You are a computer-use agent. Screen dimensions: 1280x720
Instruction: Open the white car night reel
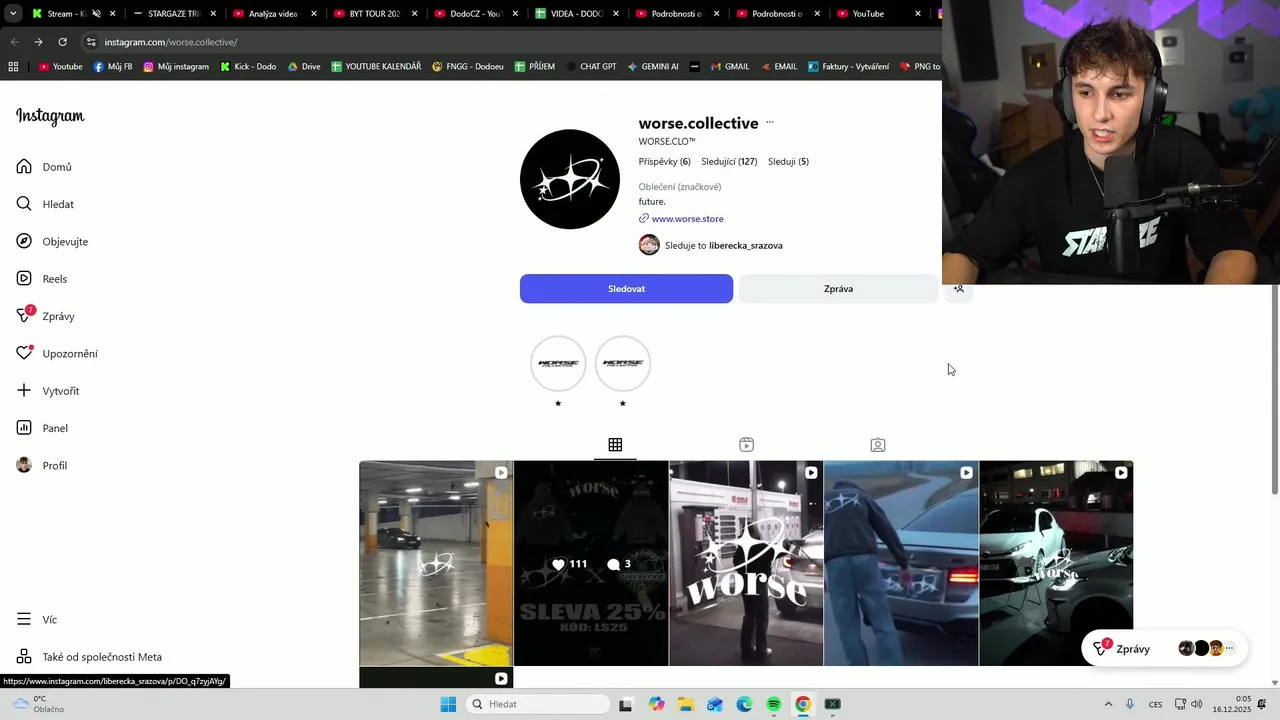(1056, 563)
